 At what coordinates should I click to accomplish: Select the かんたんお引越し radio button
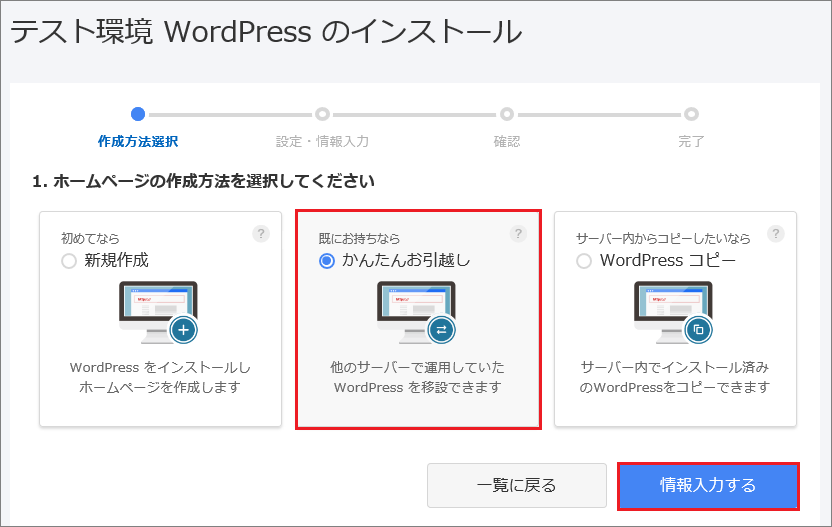tap(327, 261)
